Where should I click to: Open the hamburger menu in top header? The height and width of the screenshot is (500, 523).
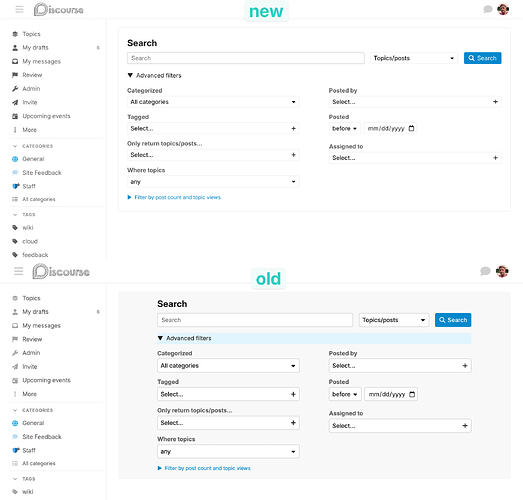click(x=20, y=9)
